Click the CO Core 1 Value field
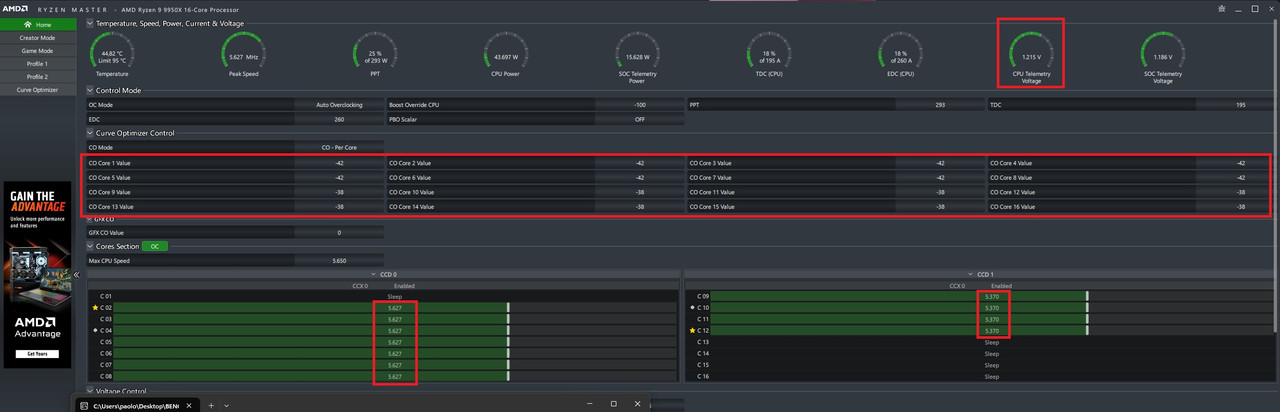This screenshot has height=412, width=1280. click(x=339, y=163)
